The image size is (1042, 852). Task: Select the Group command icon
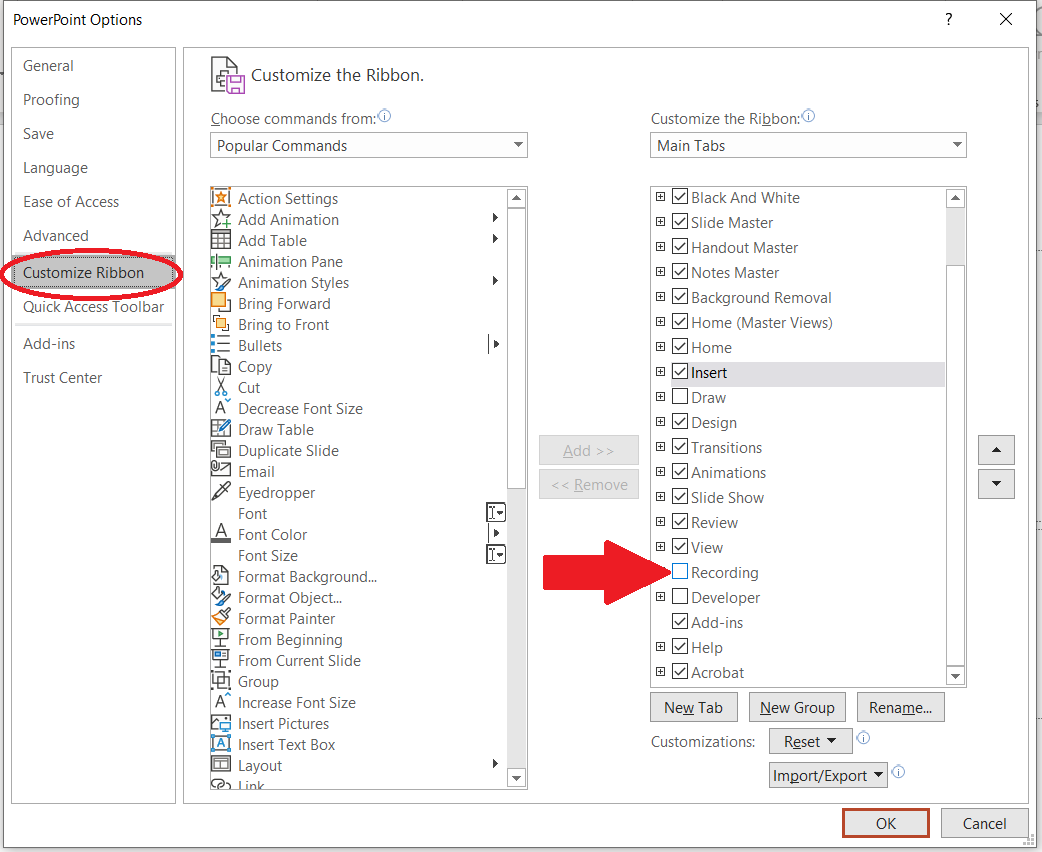point(221,681)
